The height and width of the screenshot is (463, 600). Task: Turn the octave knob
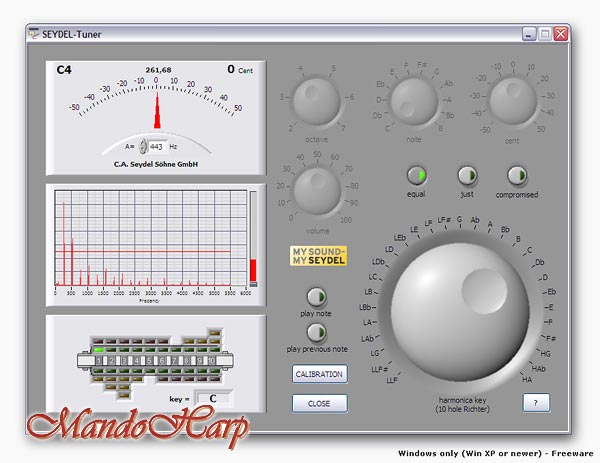(x=316, y=102)
